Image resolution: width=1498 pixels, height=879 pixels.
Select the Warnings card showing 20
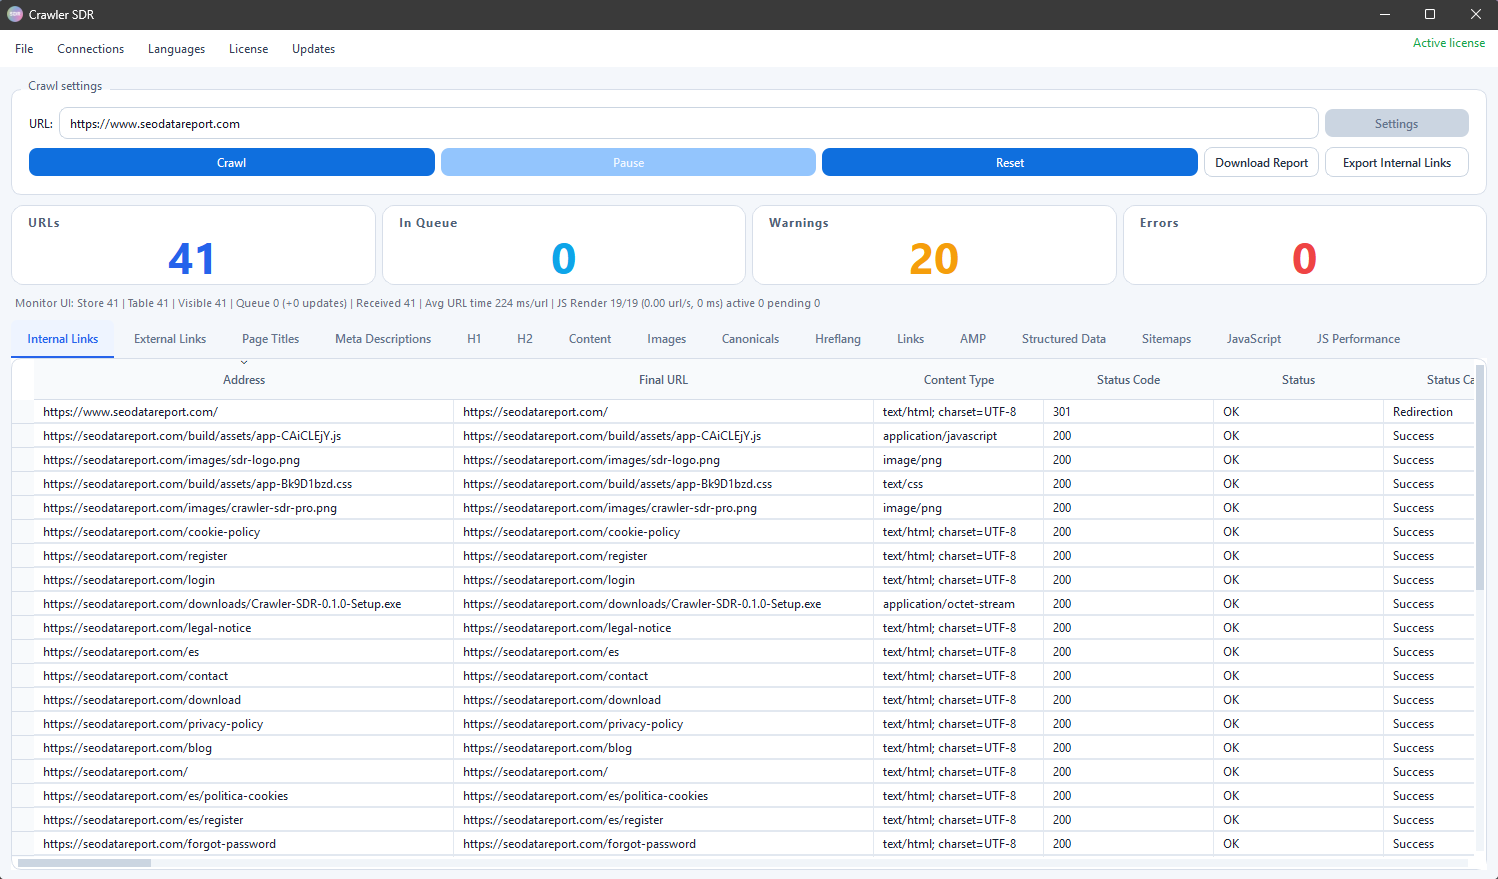coord(934,245)
